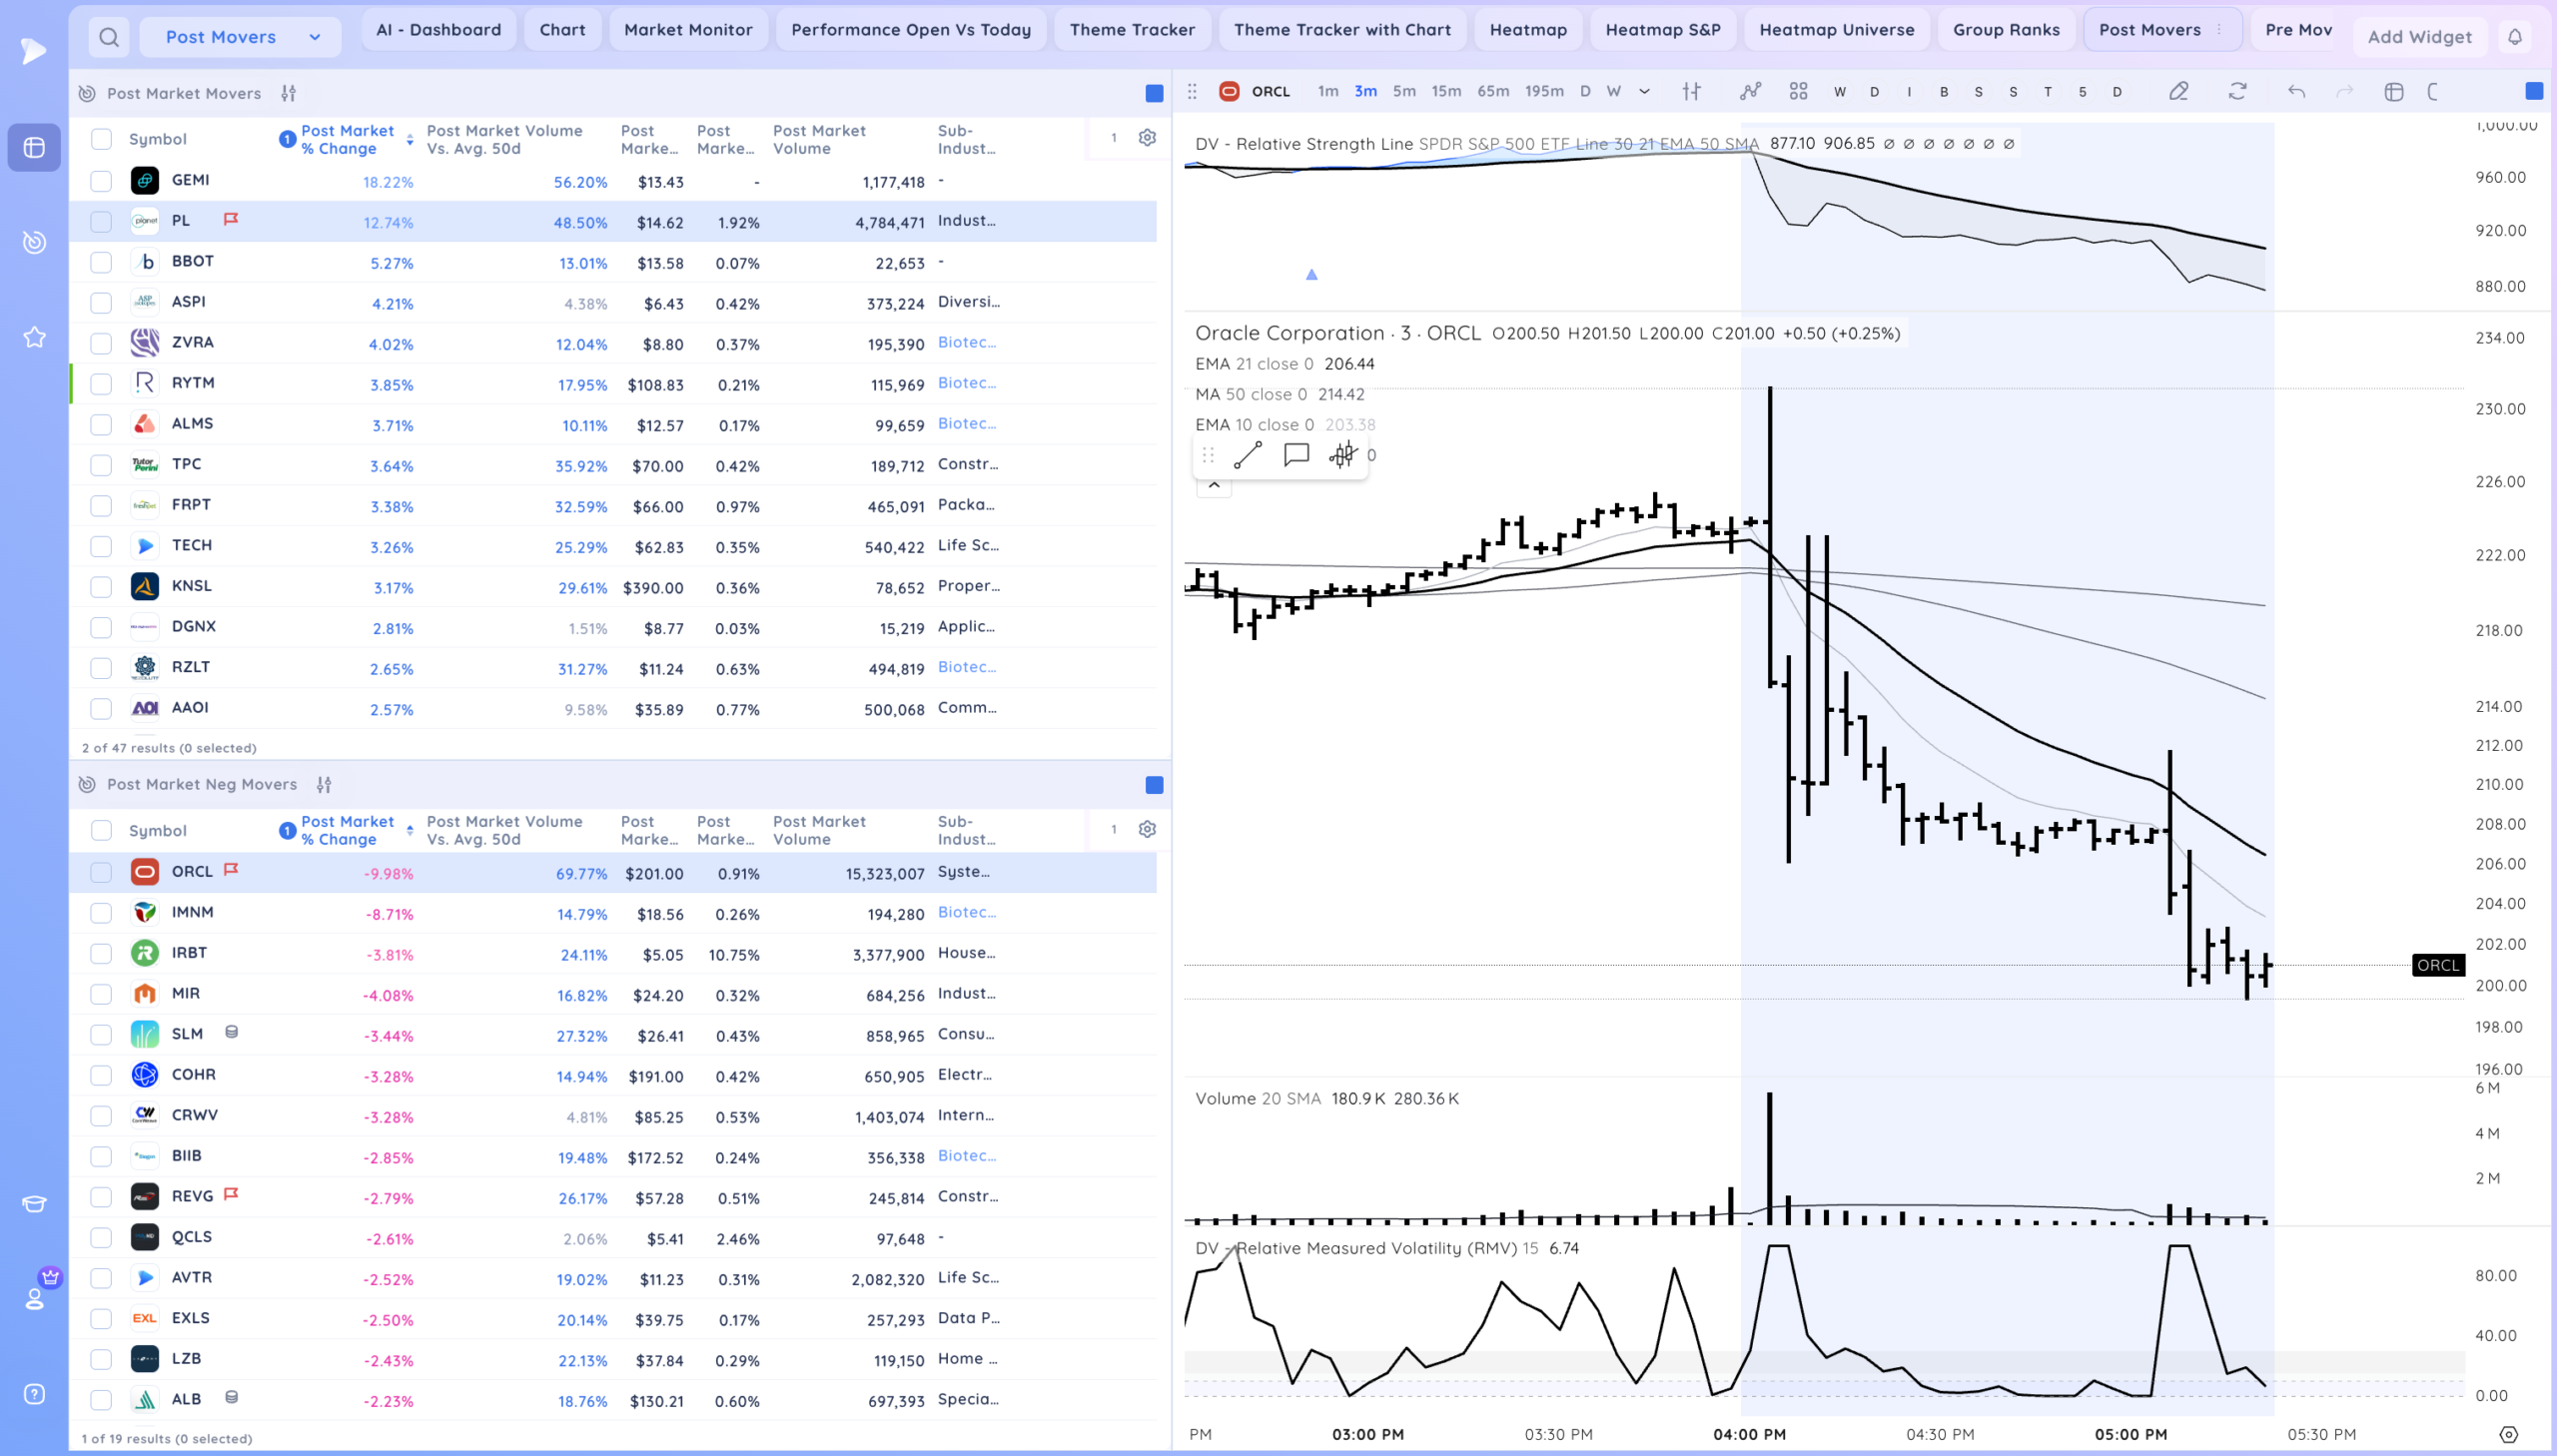Switch to the Heatmap S&P tab

[x=1662, y=30]
